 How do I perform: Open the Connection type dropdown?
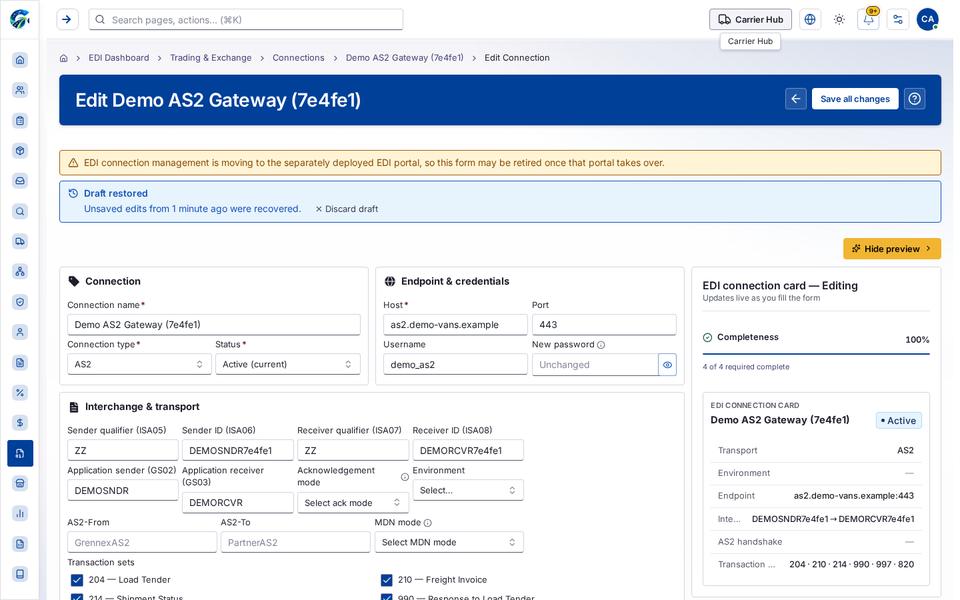coord(139,364)
